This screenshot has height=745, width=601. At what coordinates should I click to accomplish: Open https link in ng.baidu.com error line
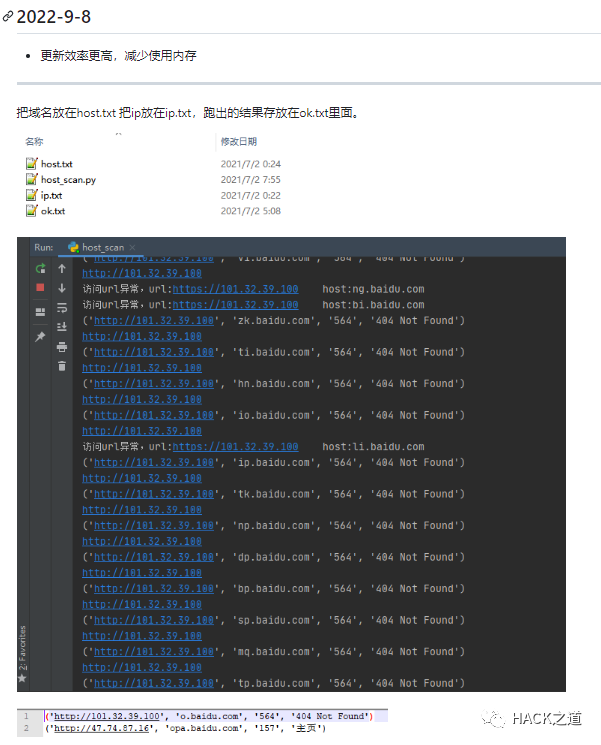tap(235, 289)
